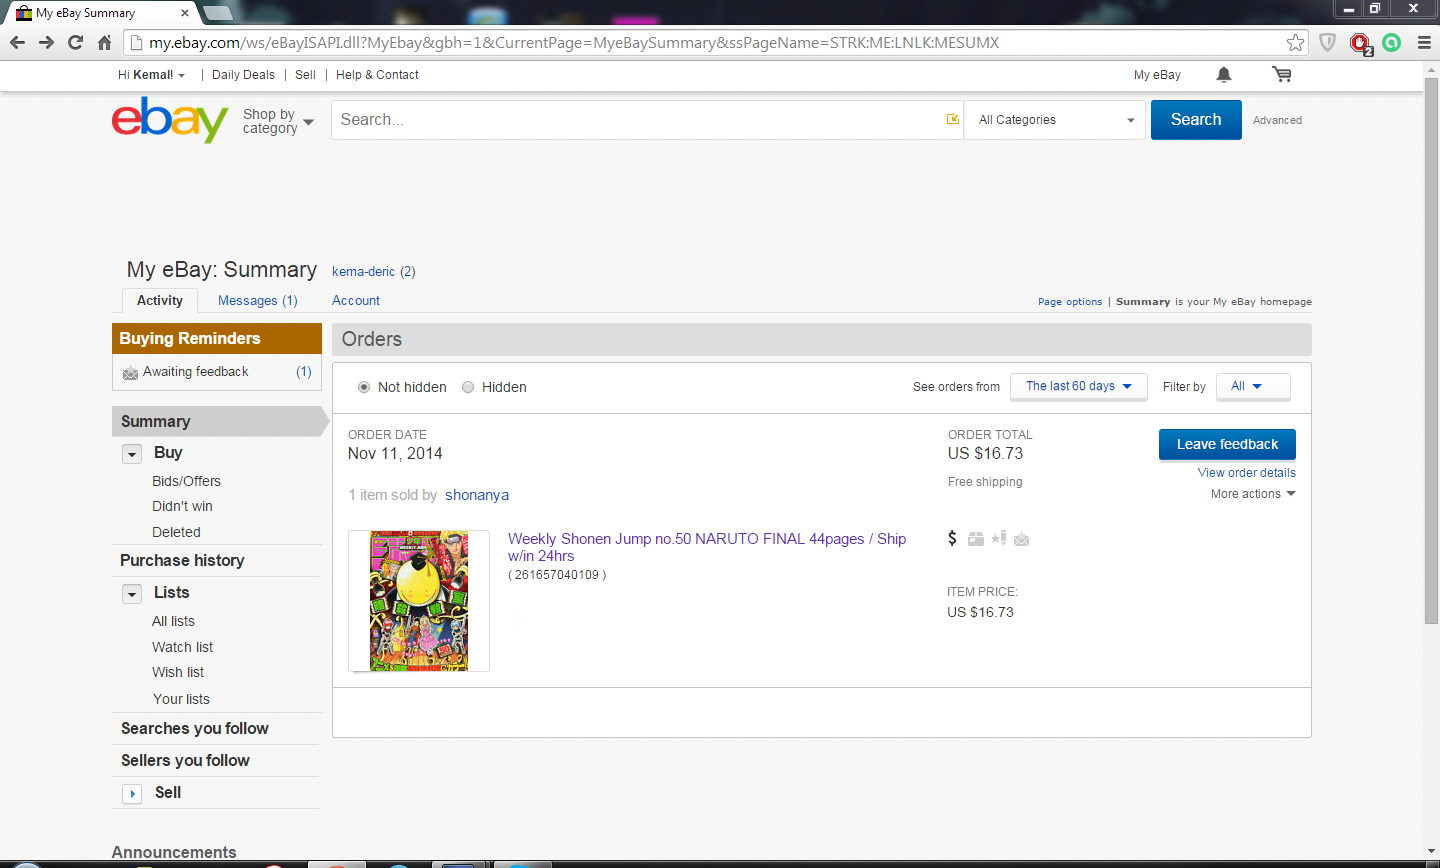Open feedback score (2) link

click(408, 271)
